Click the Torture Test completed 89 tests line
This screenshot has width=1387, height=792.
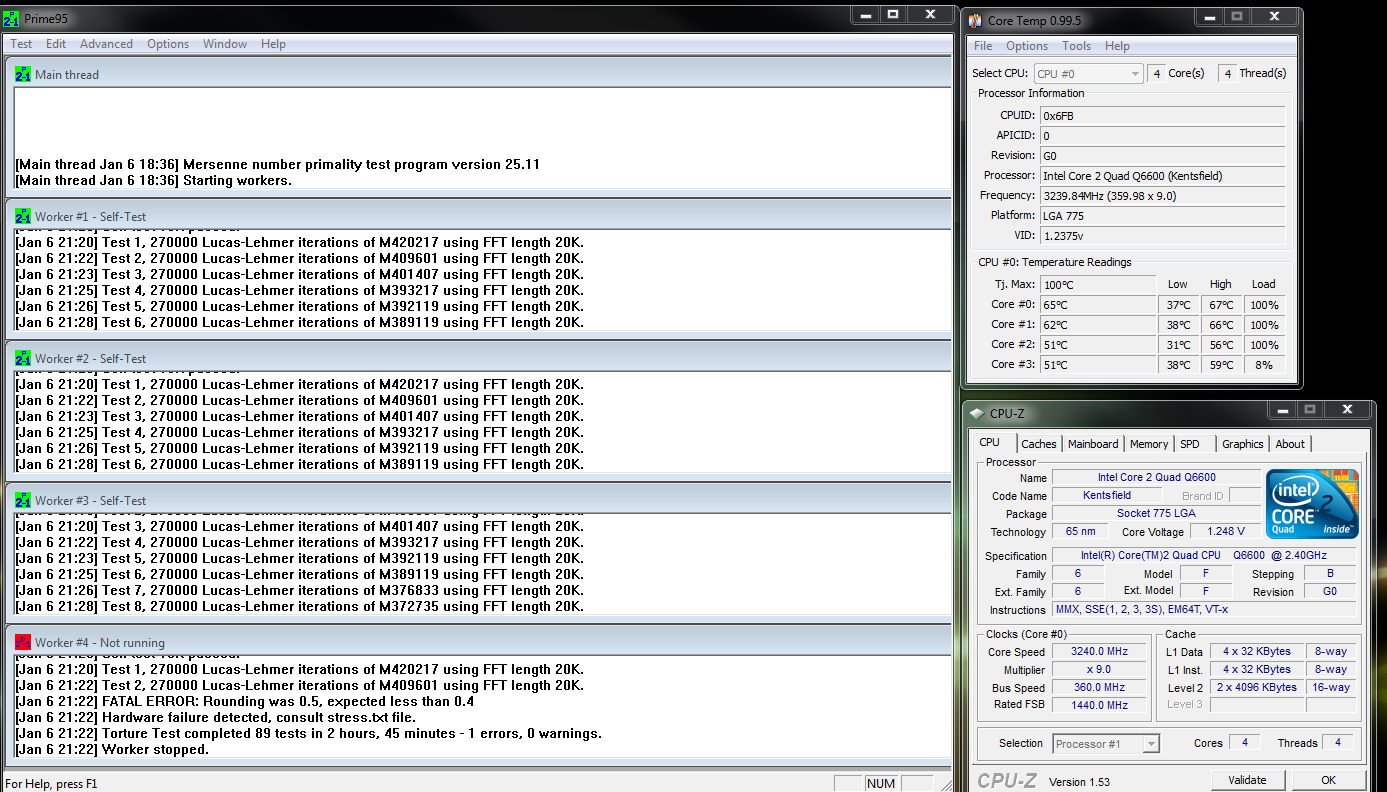[308, 734]
